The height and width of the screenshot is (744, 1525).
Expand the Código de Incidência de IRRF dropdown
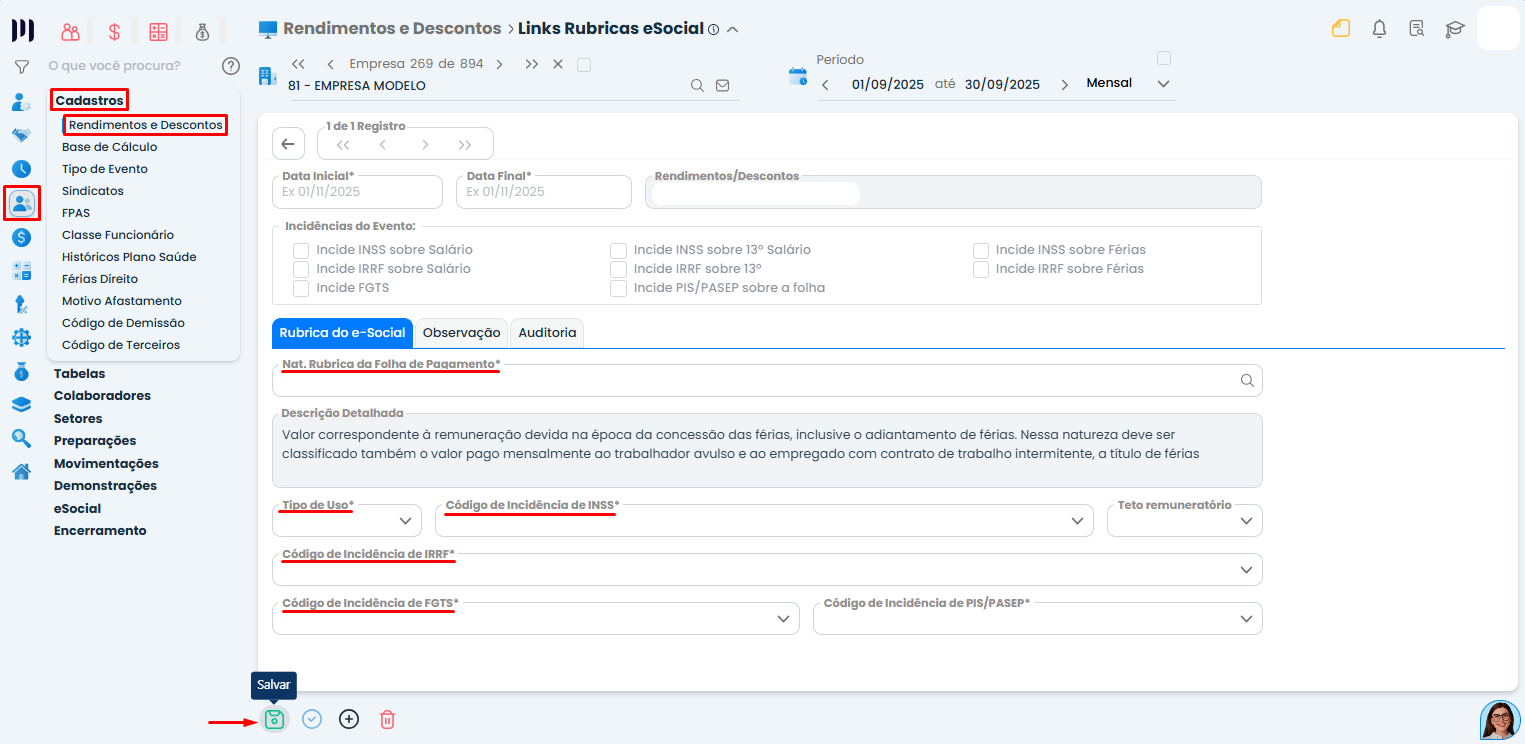(766, 570)
